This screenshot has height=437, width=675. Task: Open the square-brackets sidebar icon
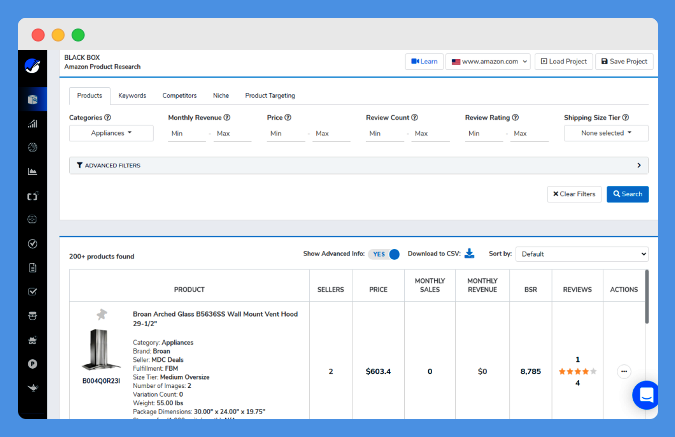coord(32,196)
